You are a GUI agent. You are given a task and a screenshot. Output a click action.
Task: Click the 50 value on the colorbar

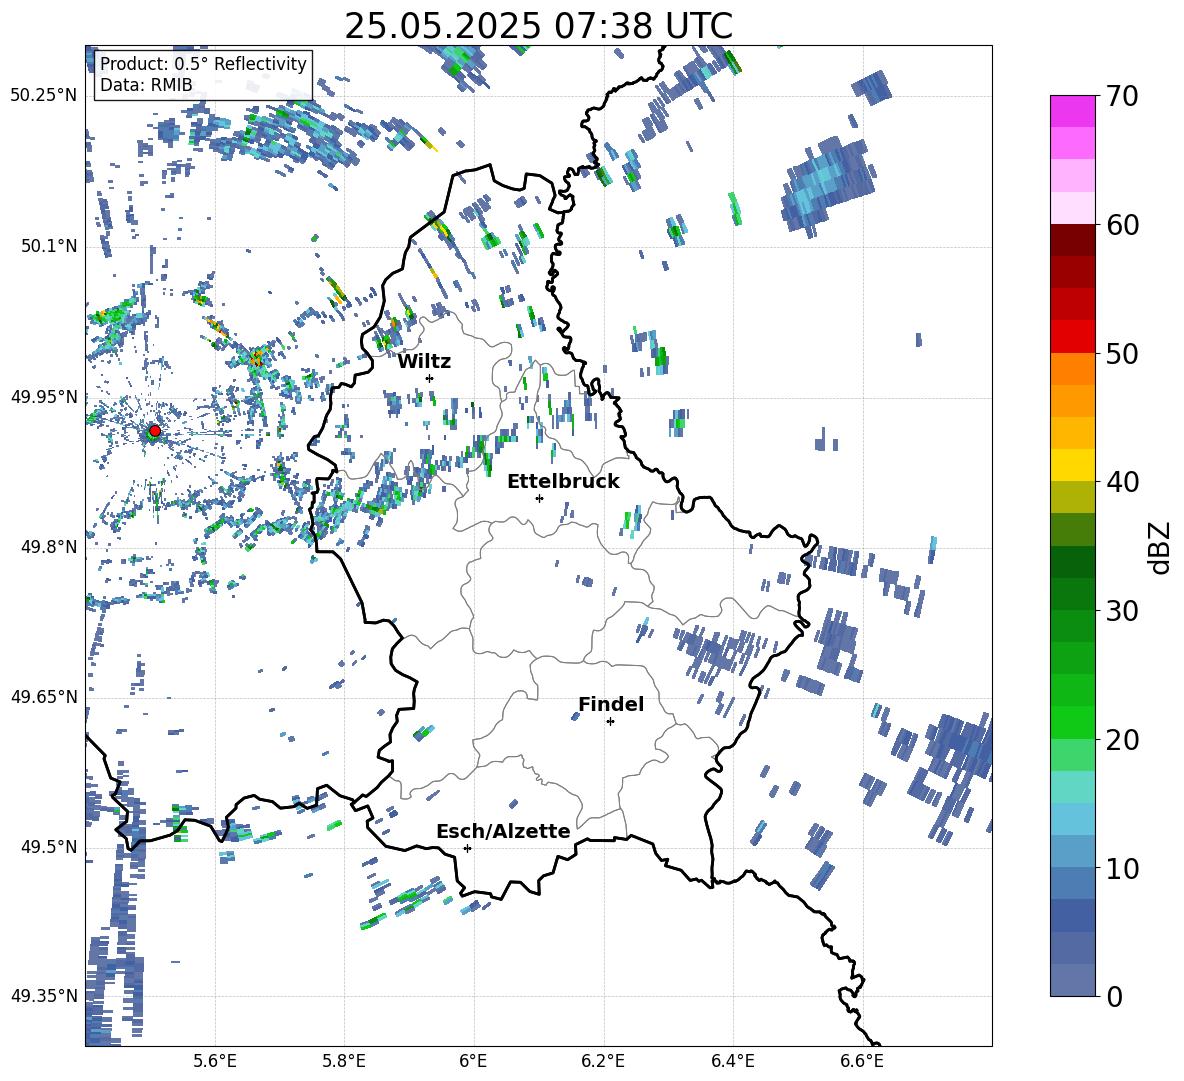pyautogui.click(x=1121, y=354)
